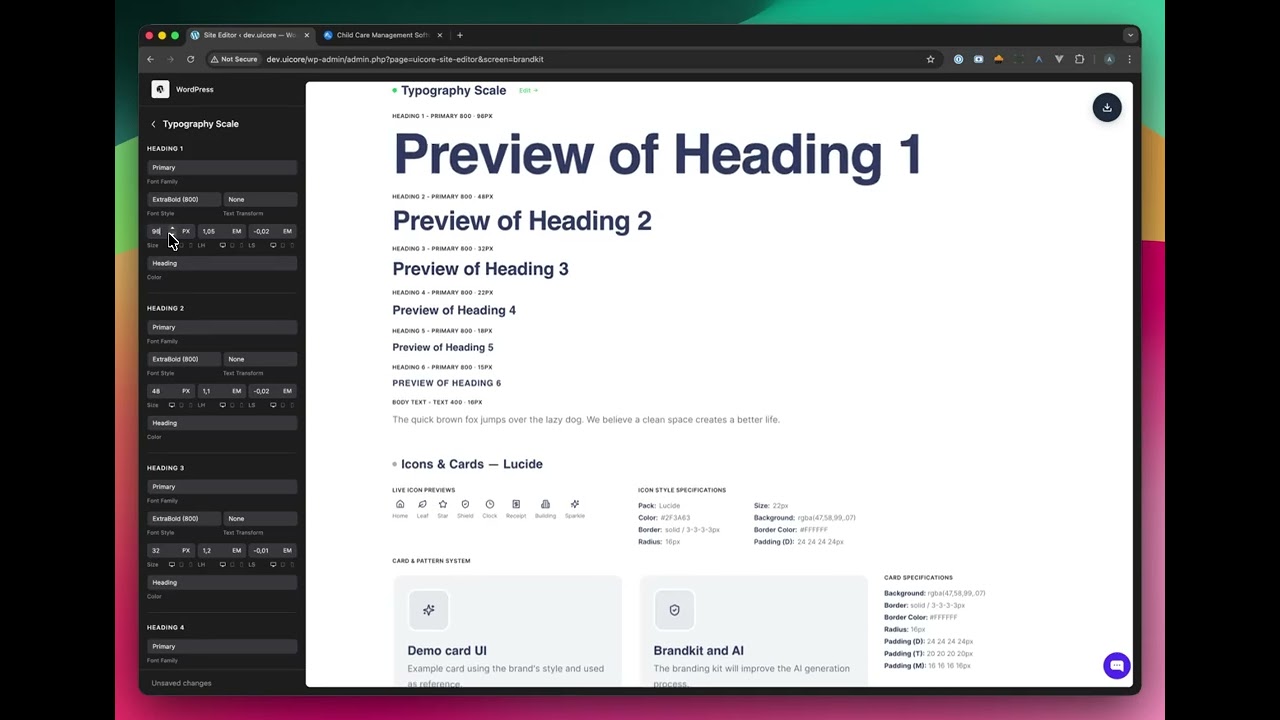
Task: Open new browser tab with plus
Action: click(x=460, y=35)
